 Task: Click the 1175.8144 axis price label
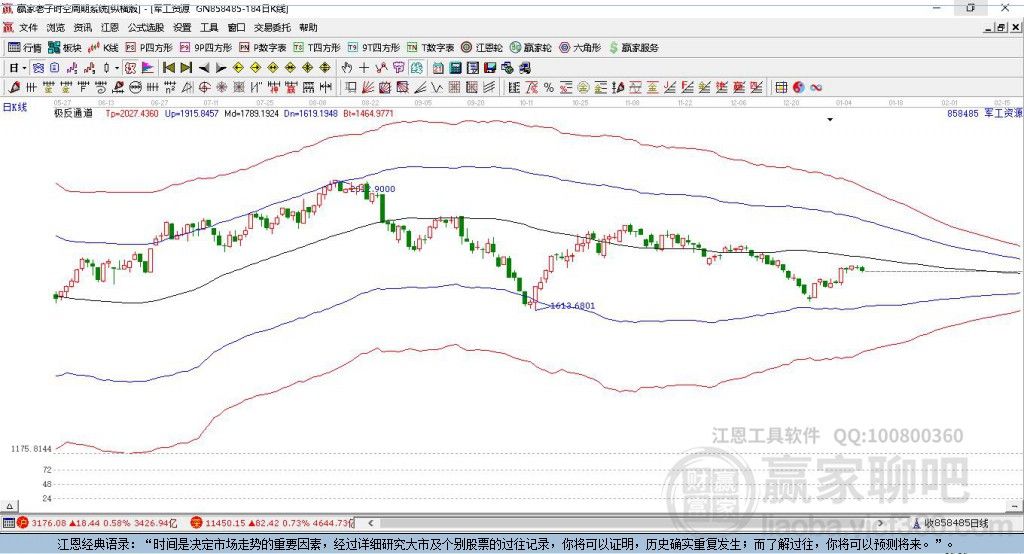point(31,449)
